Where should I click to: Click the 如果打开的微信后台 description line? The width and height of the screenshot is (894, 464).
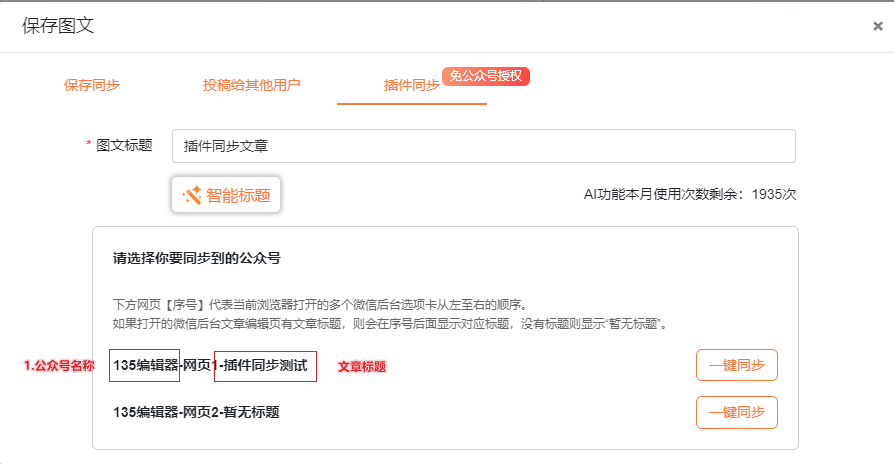[389, 324]
